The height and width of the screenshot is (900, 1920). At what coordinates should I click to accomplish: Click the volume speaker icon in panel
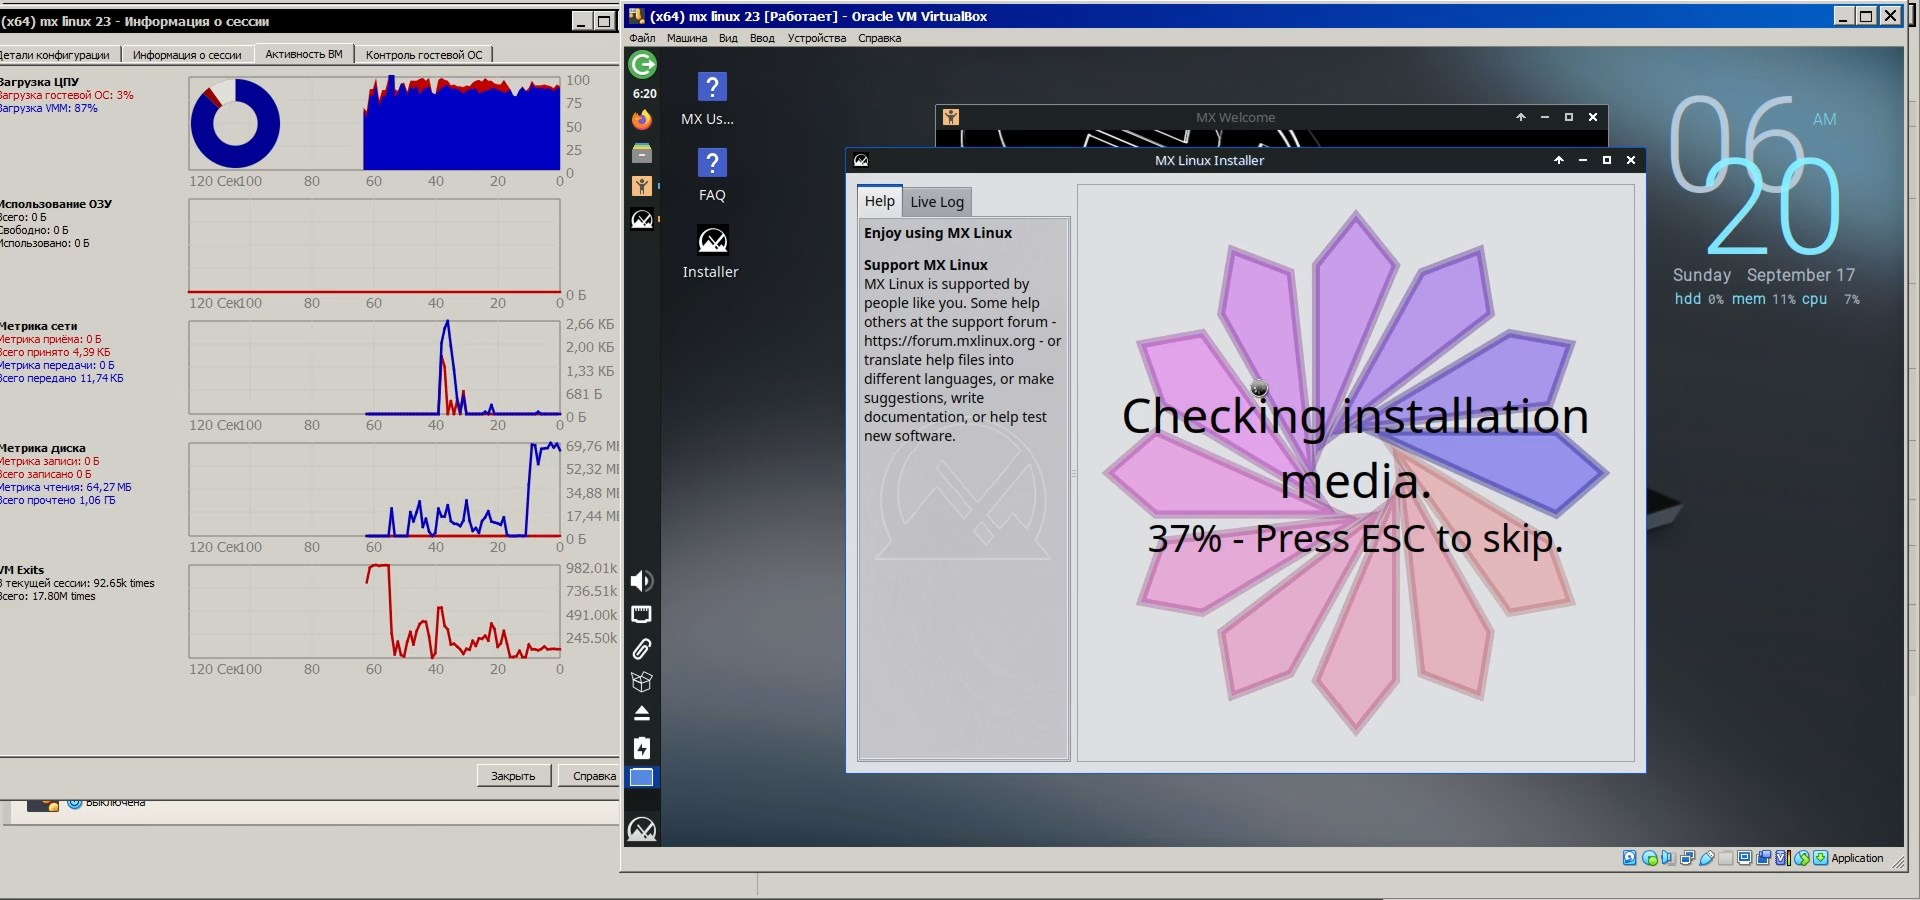tap(642, 581)
